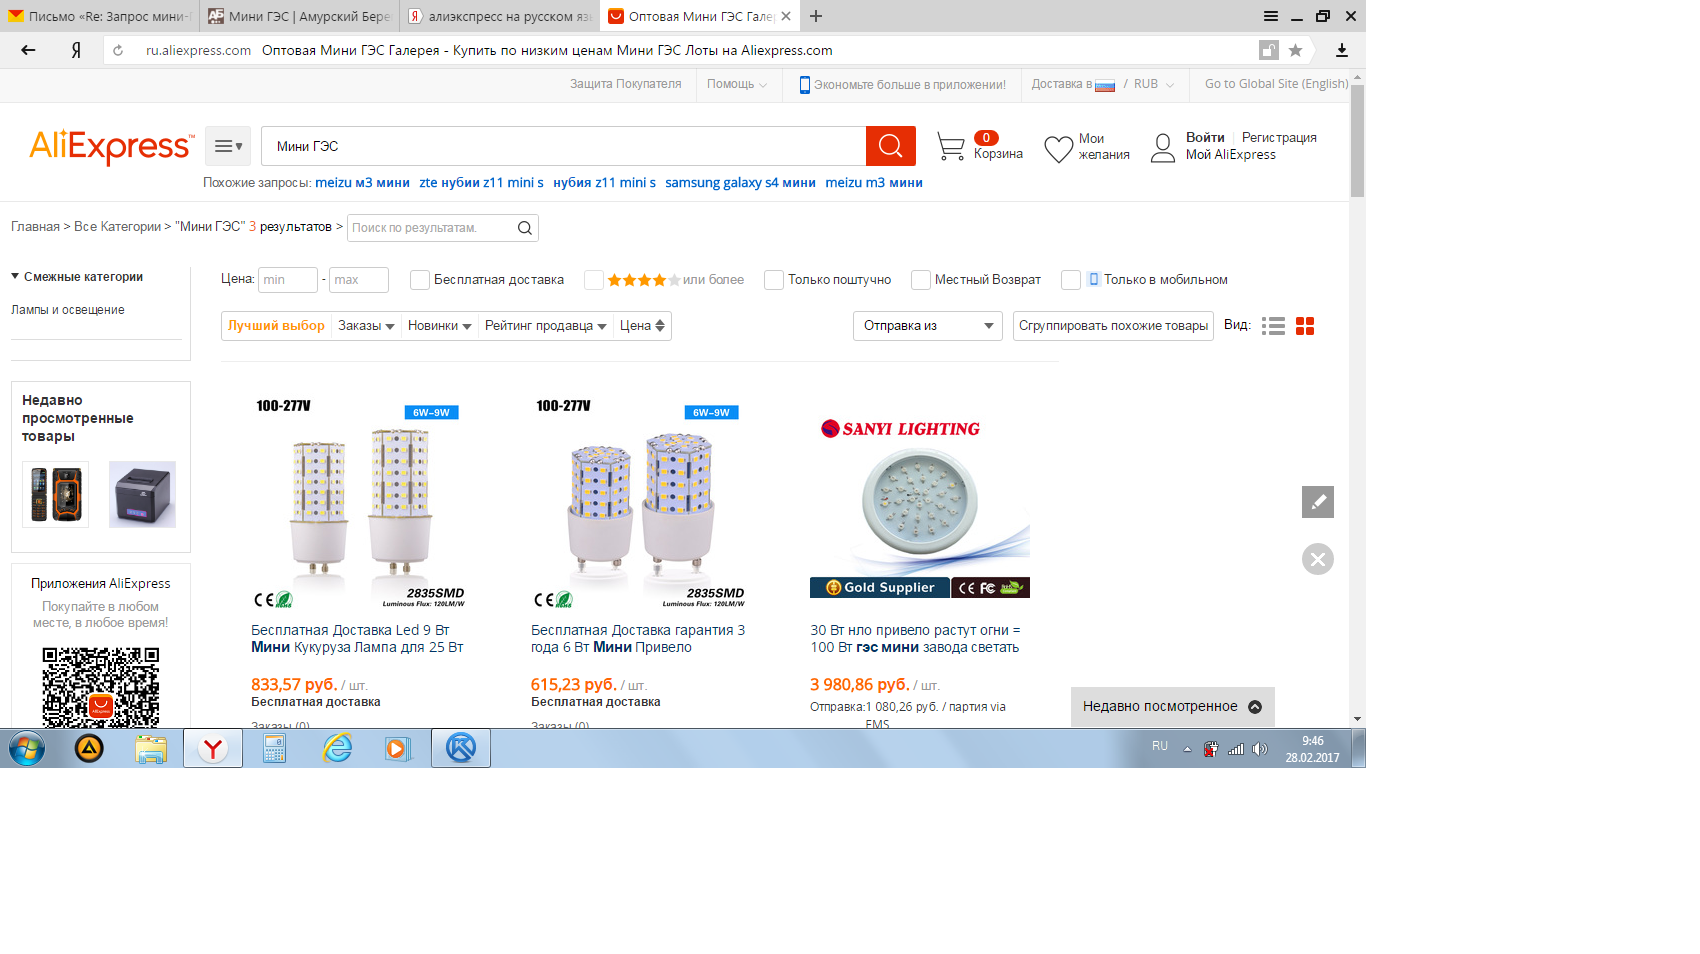Collapse the Смежные категории section
The image size is (1700, 954).
click(x=77, y=277)
